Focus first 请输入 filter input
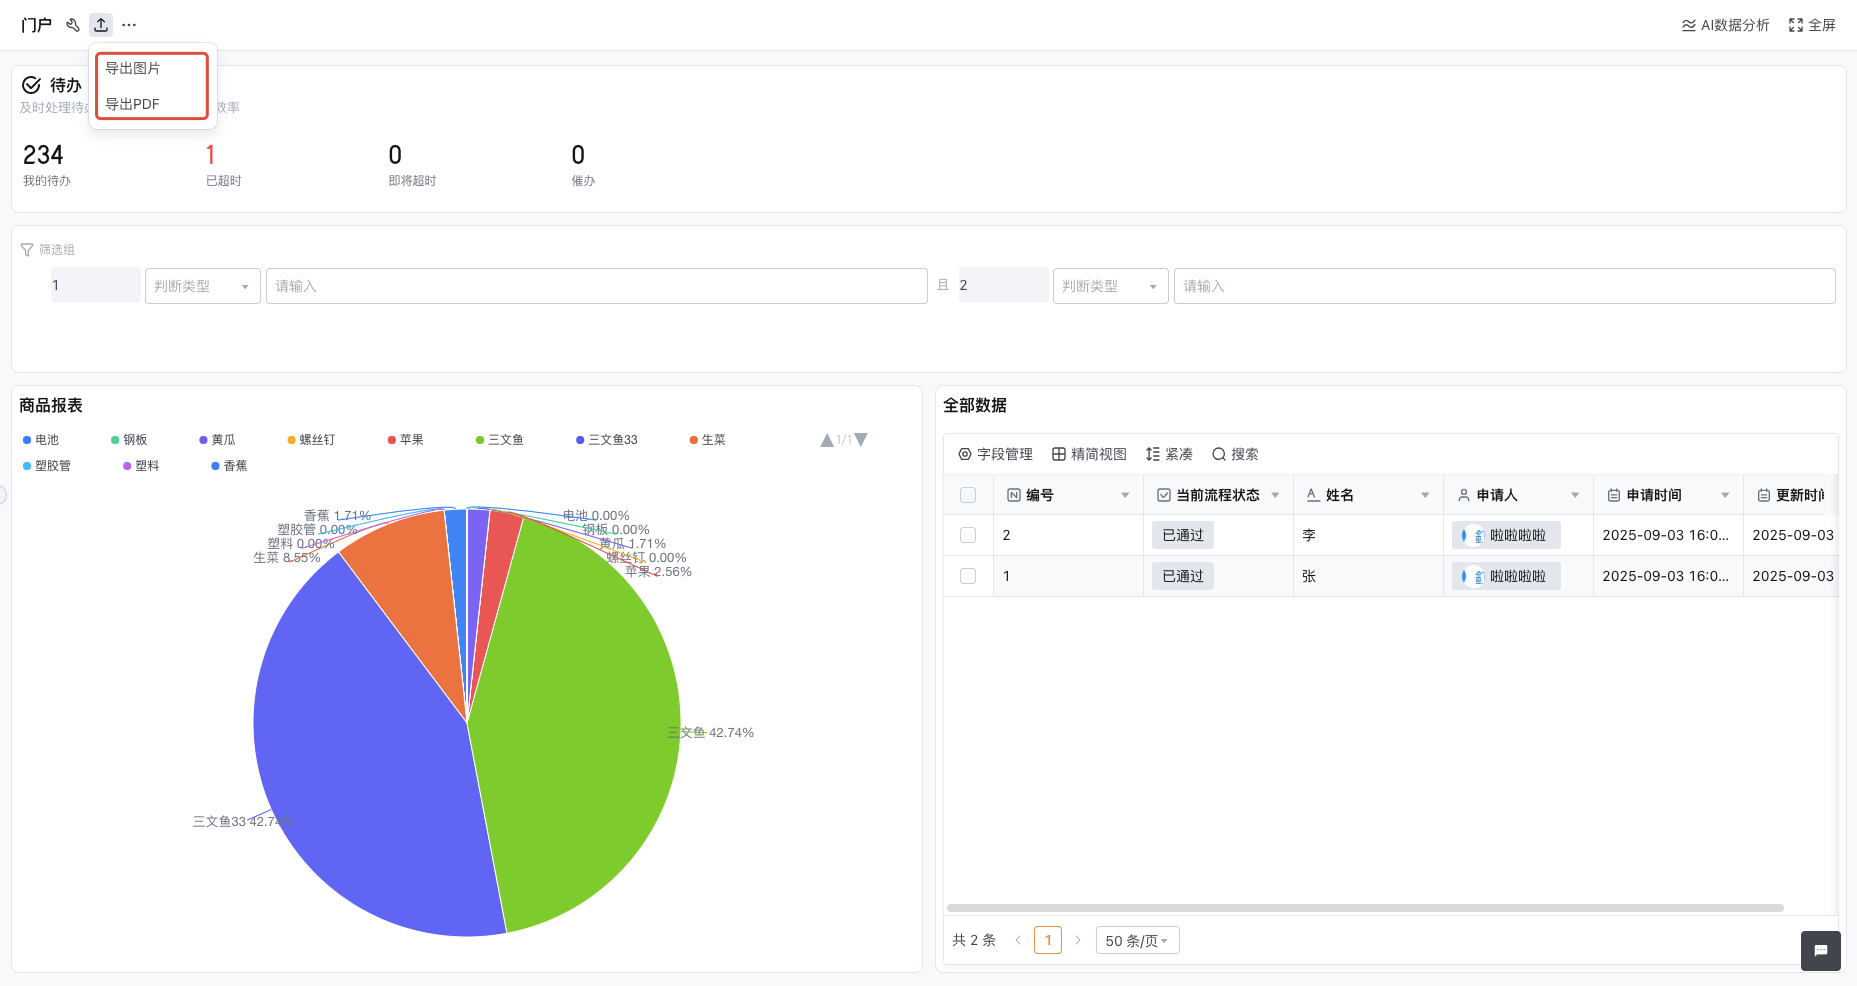The height and width of the screenshot is (986, 1857). click(x=597, y=286)
